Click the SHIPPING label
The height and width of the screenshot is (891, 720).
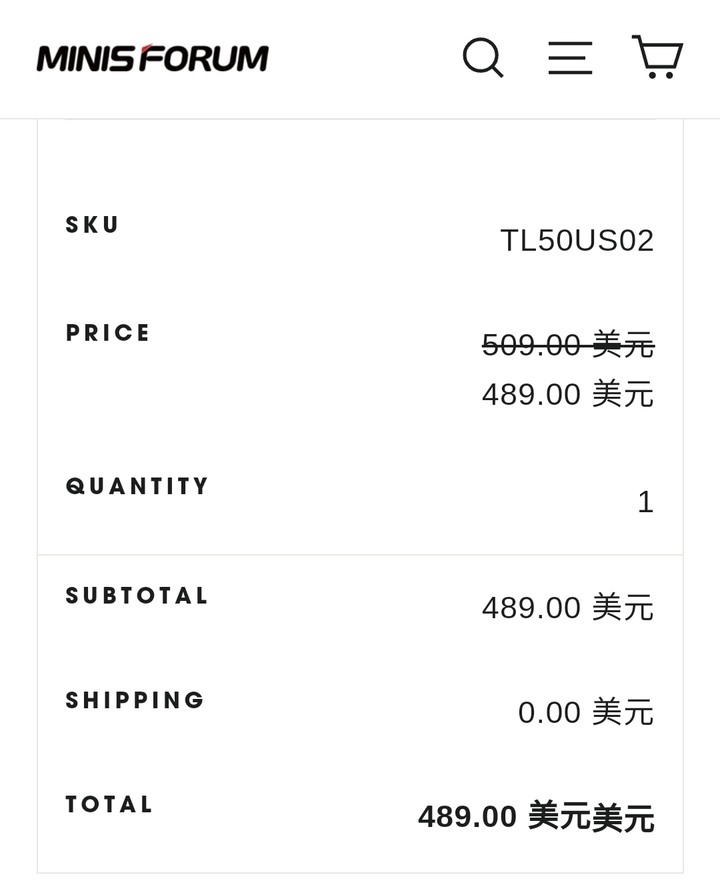[x=135, y=700]
